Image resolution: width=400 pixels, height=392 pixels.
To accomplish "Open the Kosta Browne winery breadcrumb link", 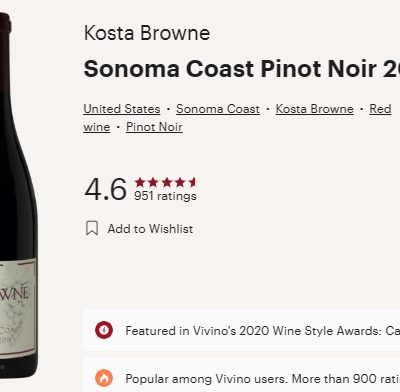I will point(314,109).
